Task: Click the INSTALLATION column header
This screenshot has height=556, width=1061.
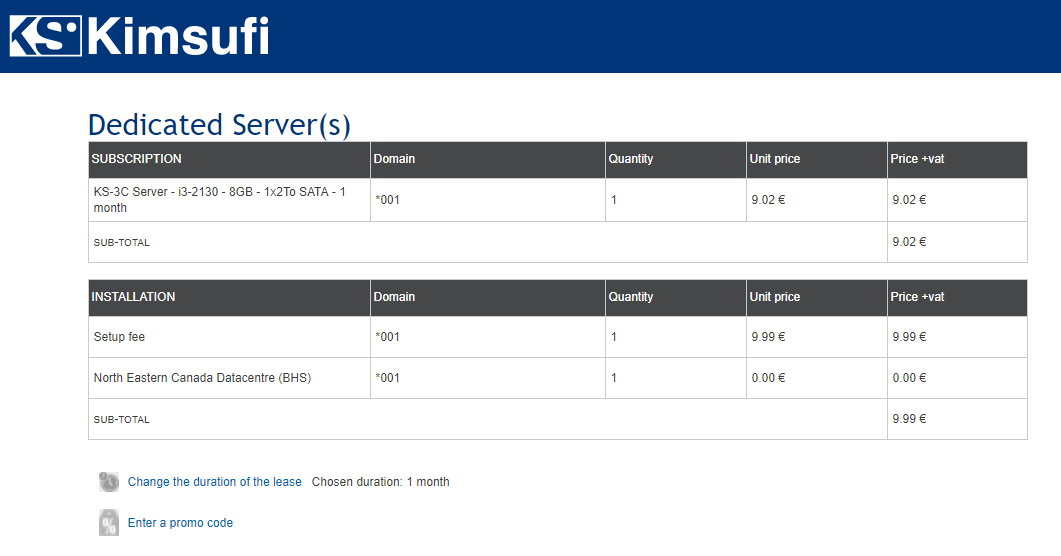Action: [x=133, y=297]
